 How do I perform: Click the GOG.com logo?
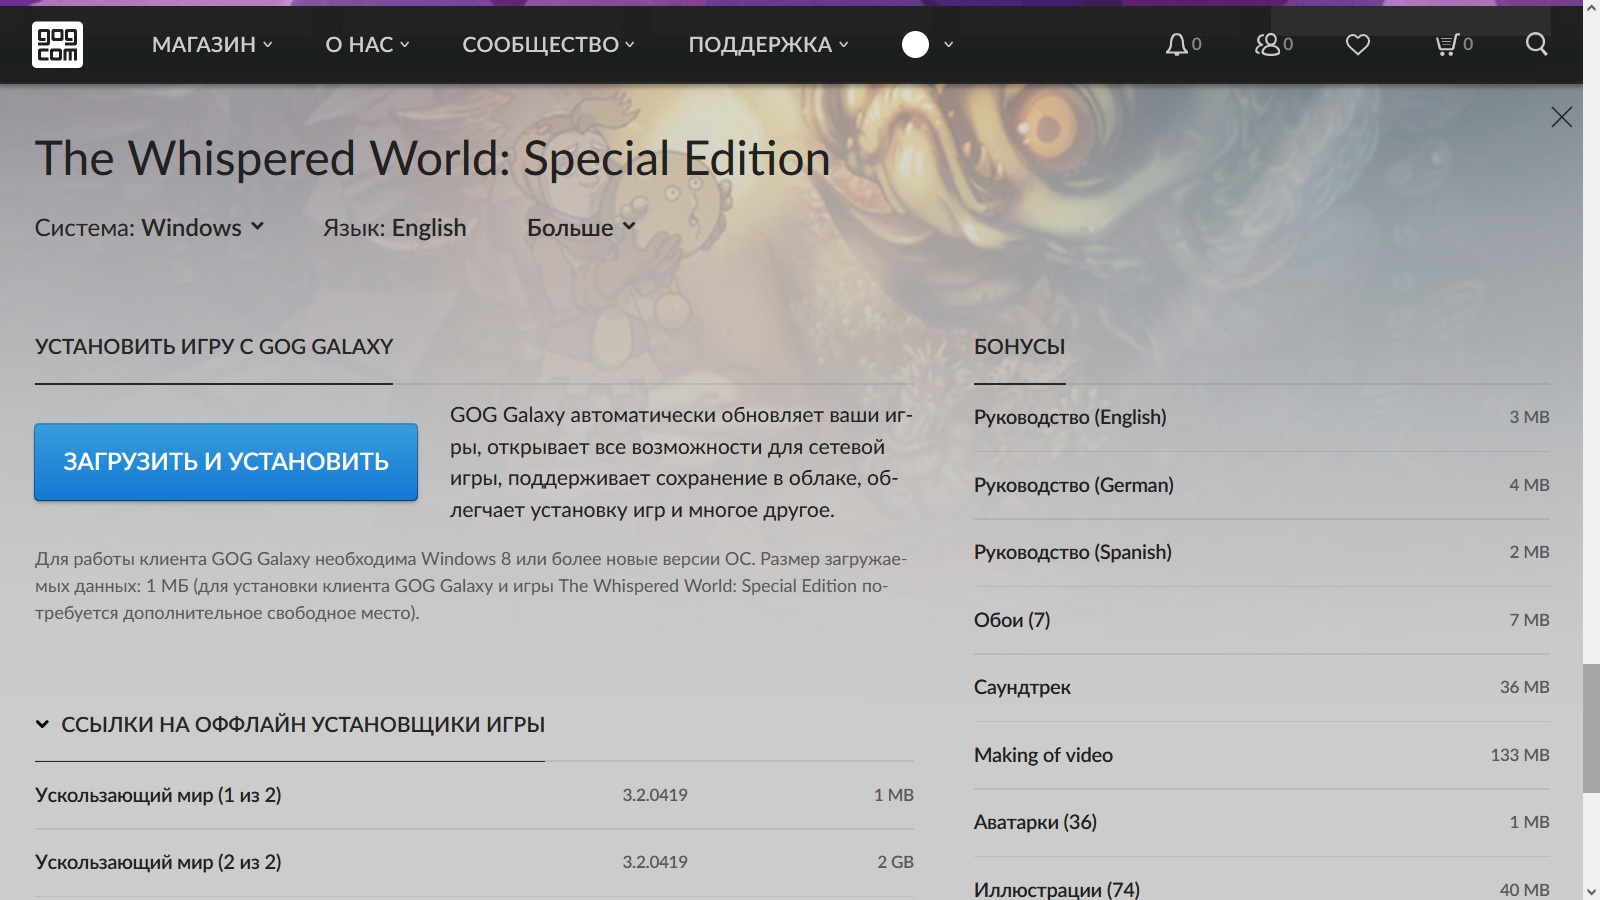(58, 44)
